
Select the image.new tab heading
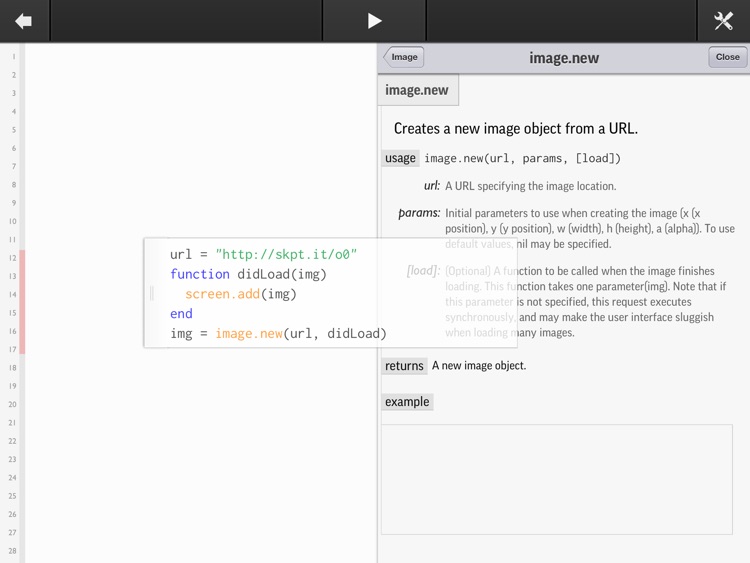[417, 90]
